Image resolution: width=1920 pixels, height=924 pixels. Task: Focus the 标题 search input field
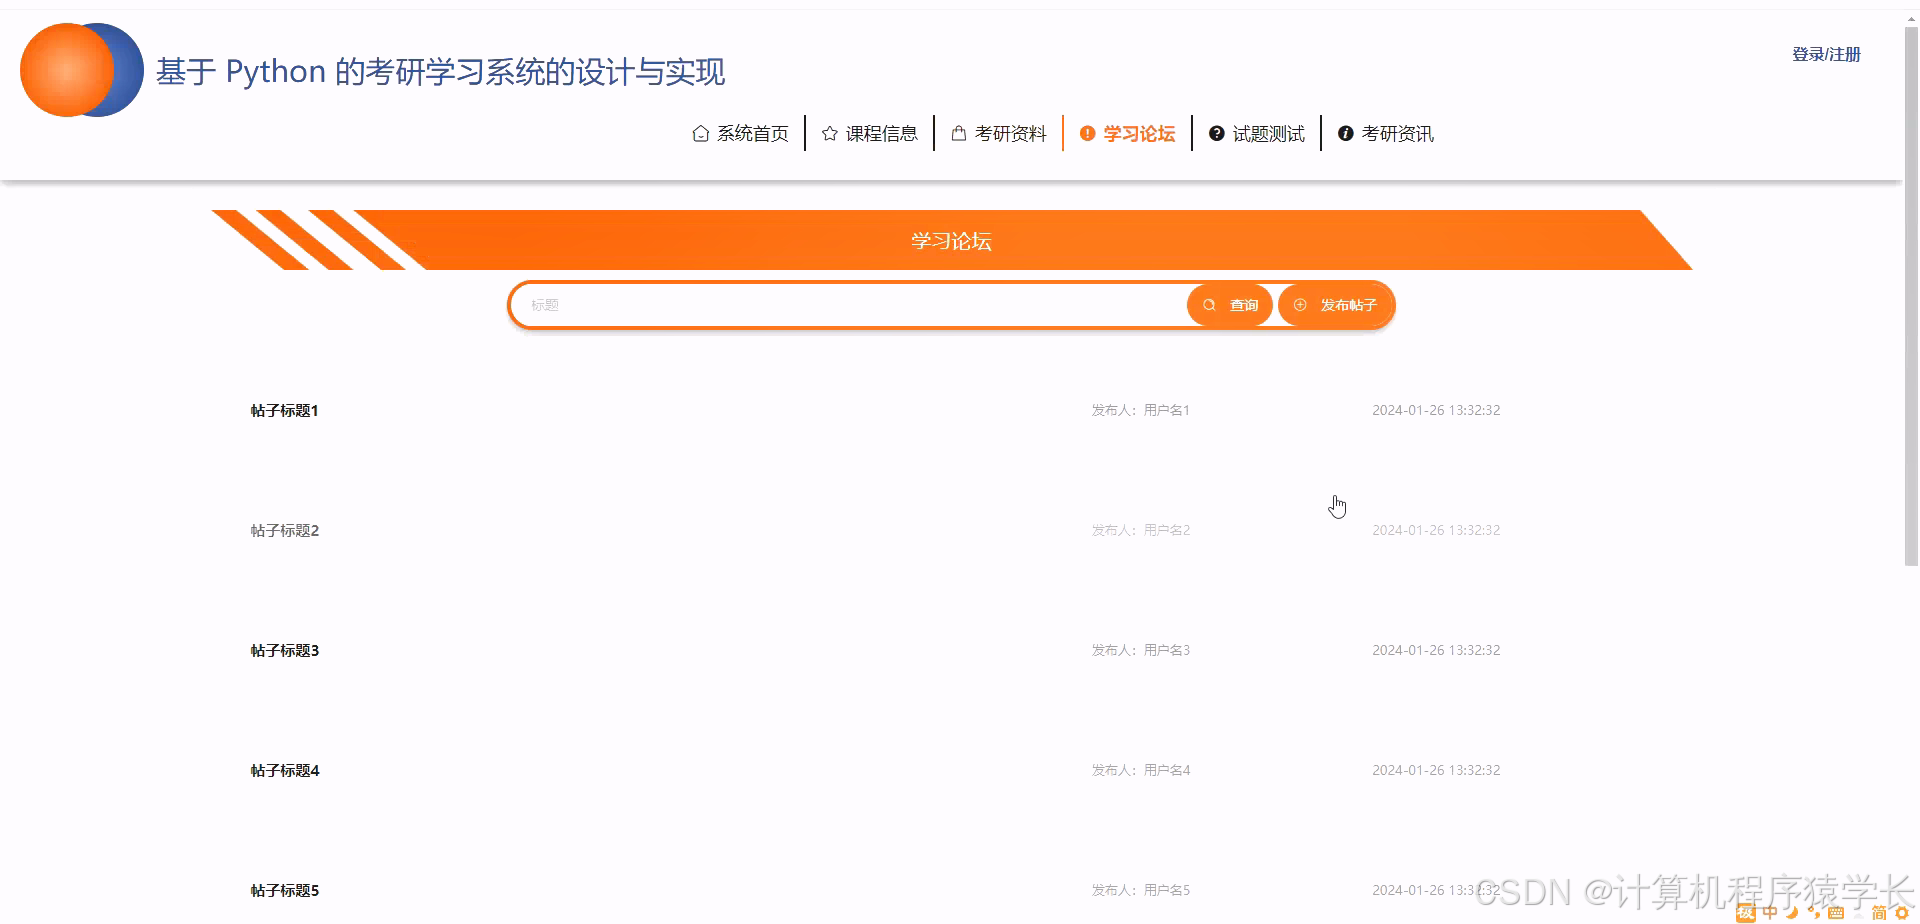pyautogui.click(x=850, y=305)
